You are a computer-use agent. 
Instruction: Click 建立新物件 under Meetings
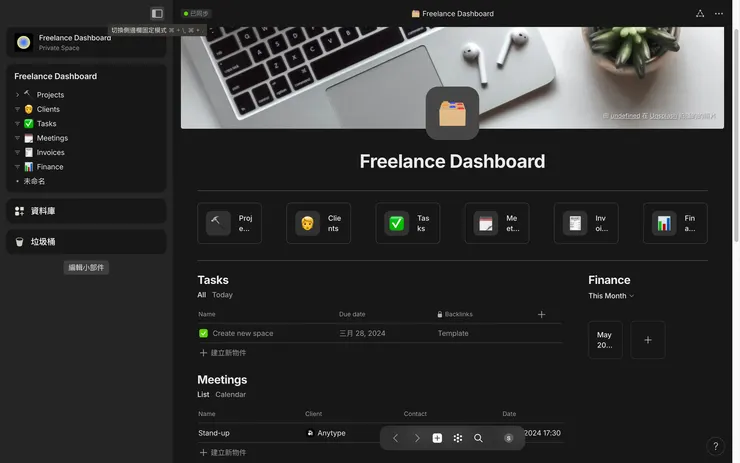[x=223, y=453]
